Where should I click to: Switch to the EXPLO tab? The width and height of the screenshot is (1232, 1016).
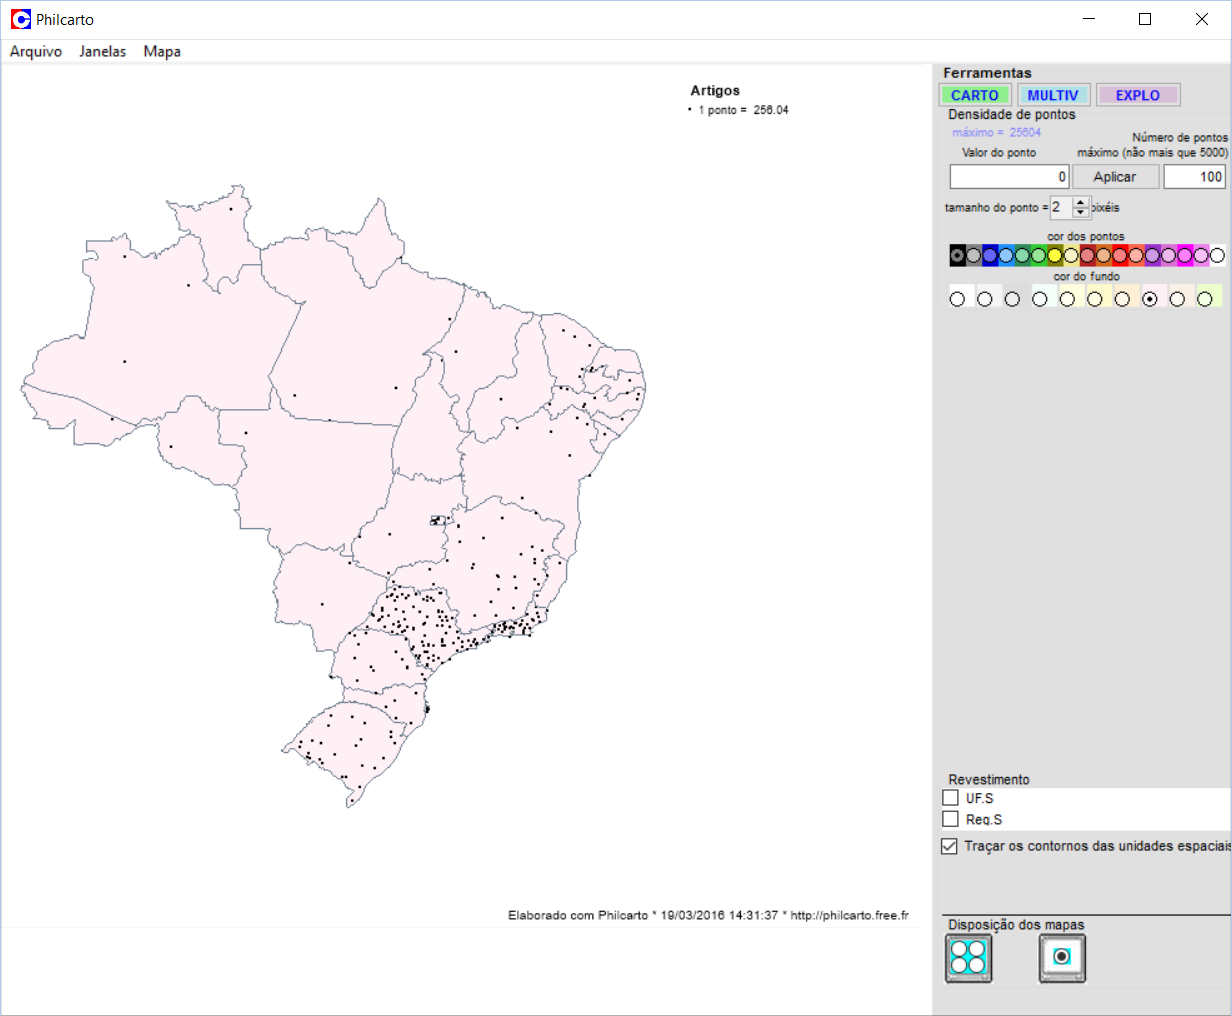point(1137,95)
